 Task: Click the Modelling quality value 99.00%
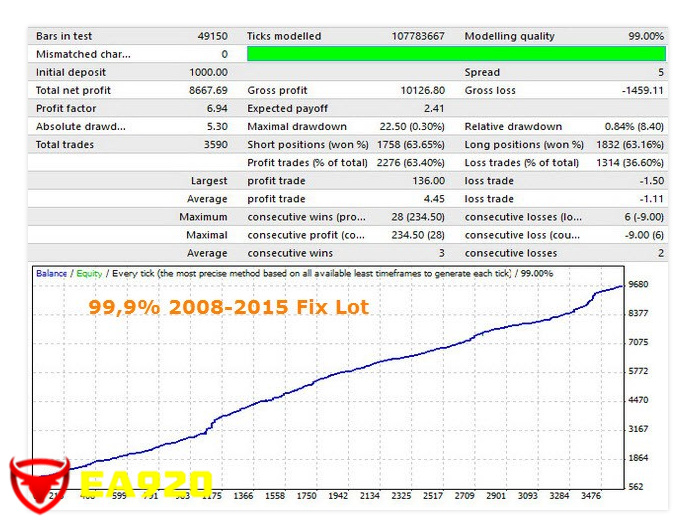click(x=645, y=36)
